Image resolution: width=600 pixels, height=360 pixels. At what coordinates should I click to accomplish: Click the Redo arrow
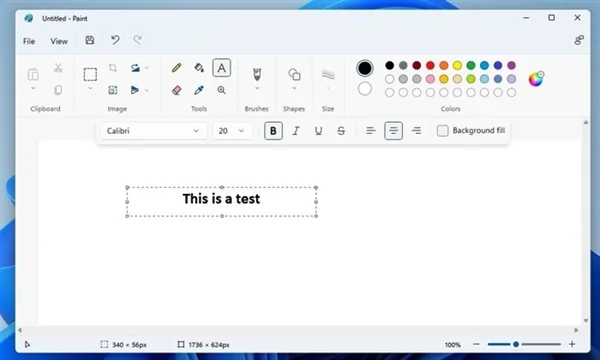tap(137, 40)
